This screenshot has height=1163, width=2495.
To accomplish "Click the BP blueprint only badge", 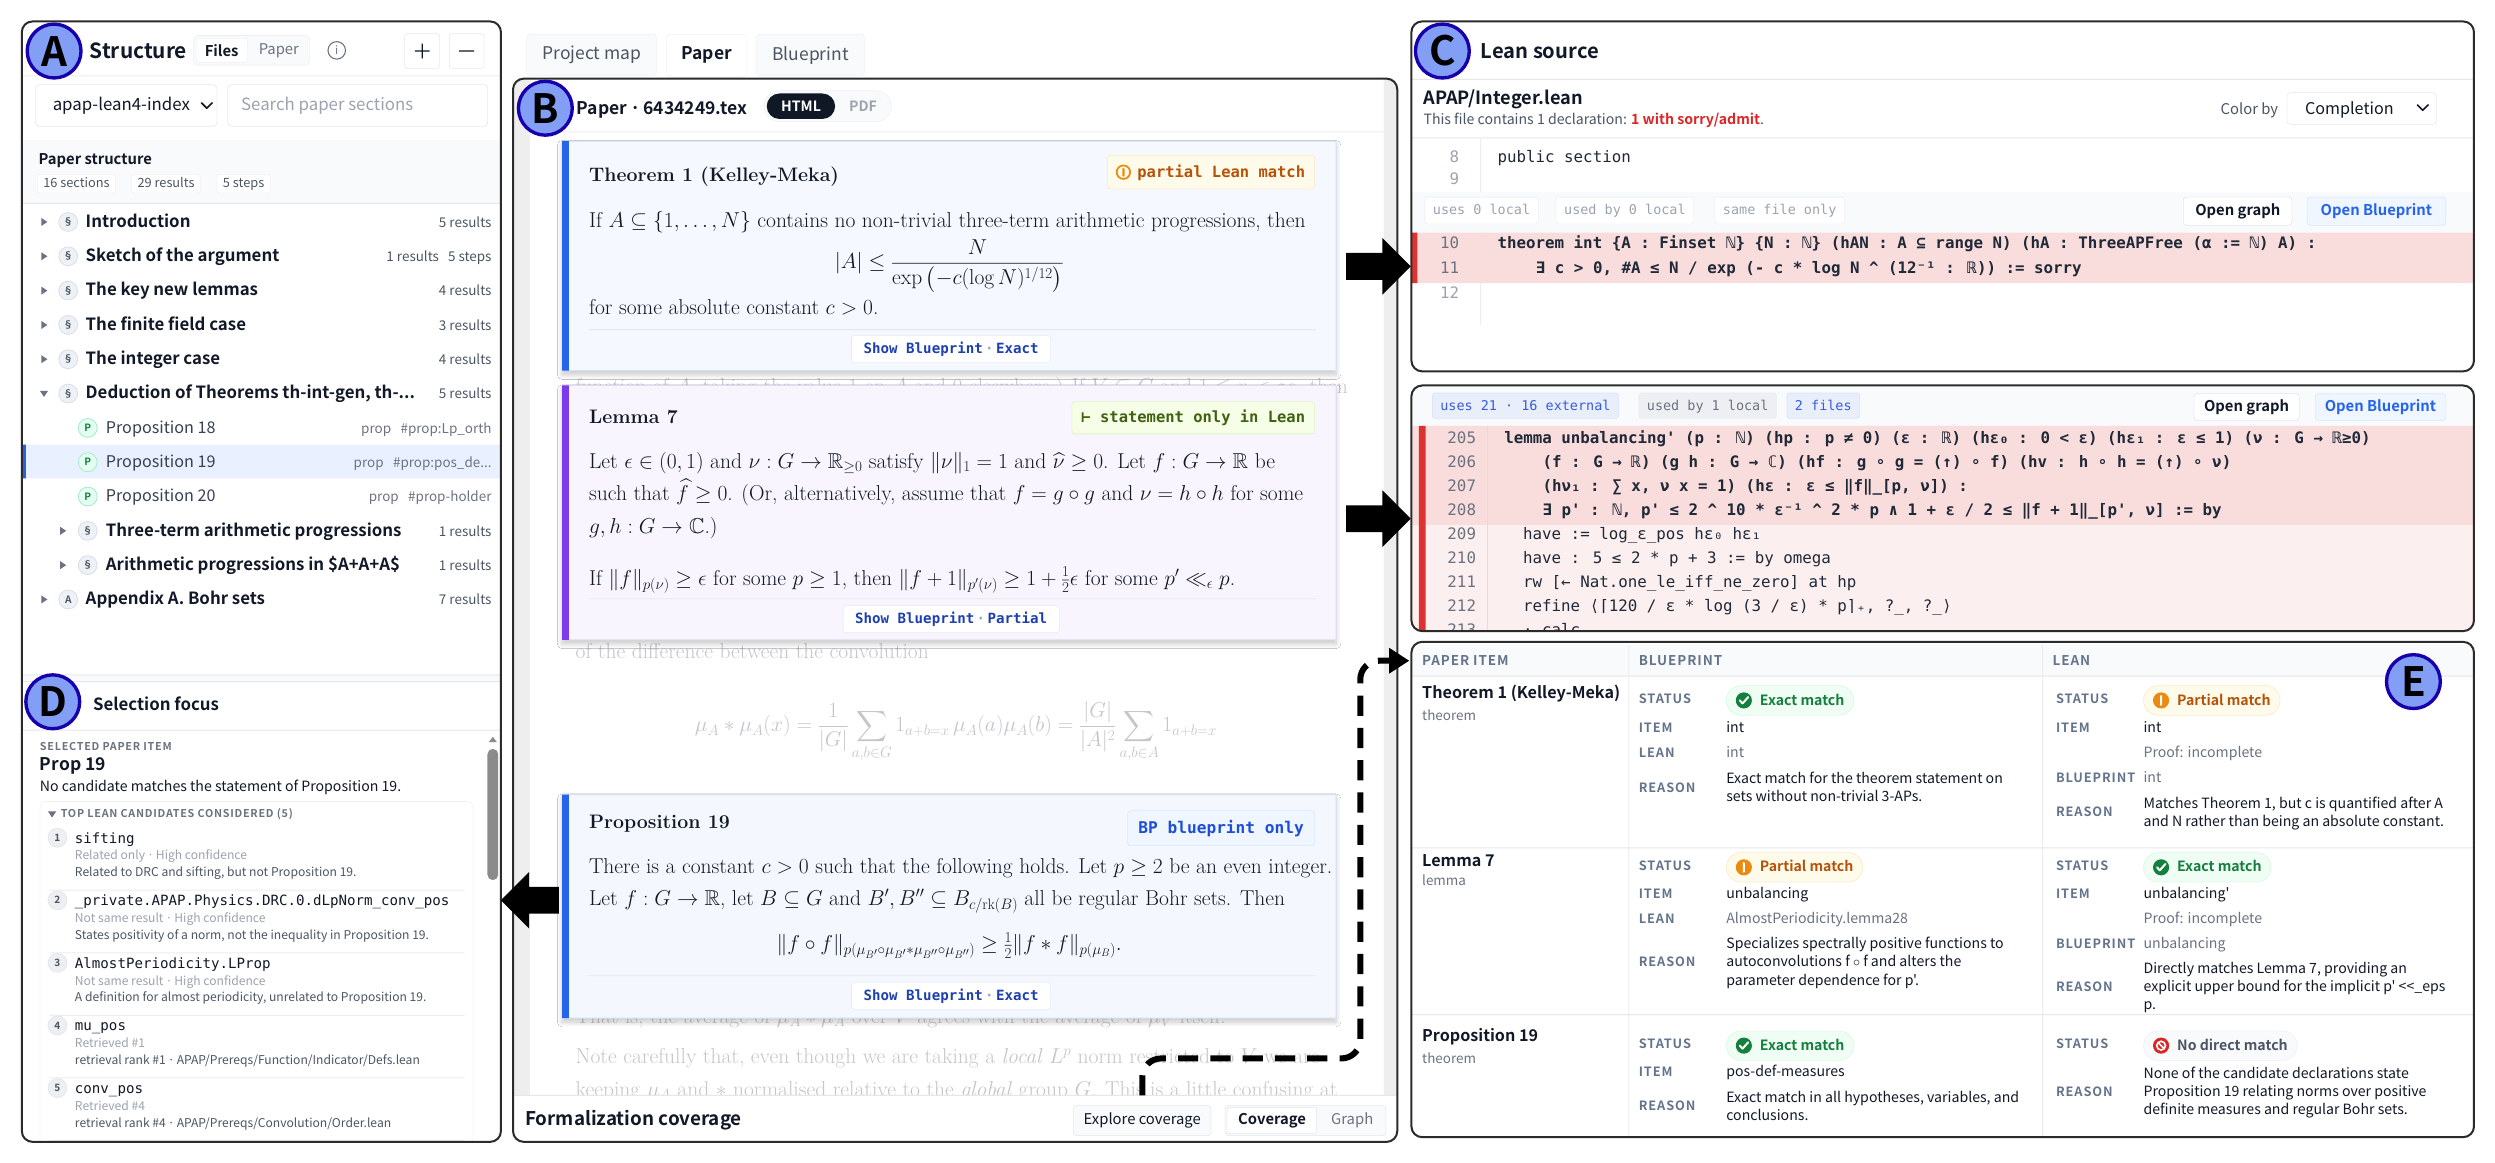I will [x=1220, y=827].
